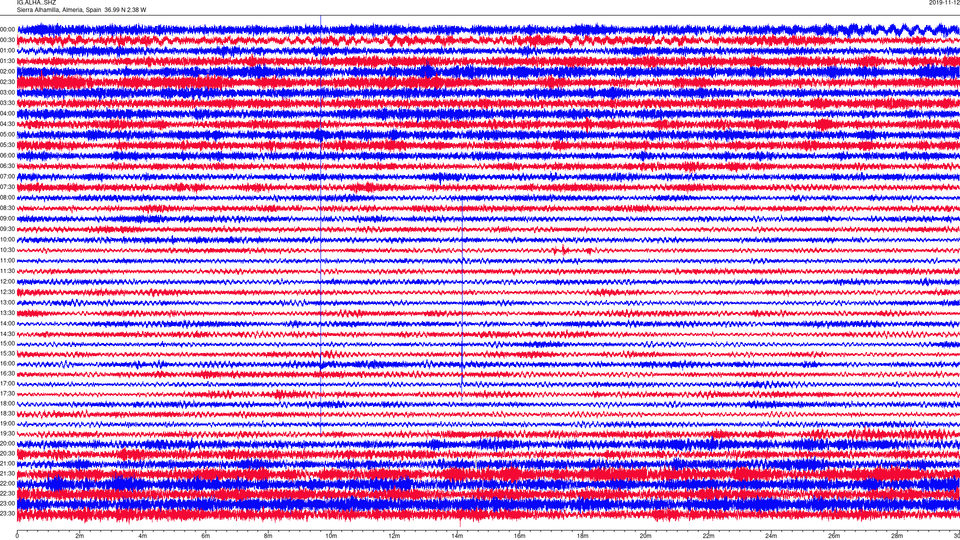Click the 16:00 row label
The height and width of the screenshot is (540, 960).
8,364
